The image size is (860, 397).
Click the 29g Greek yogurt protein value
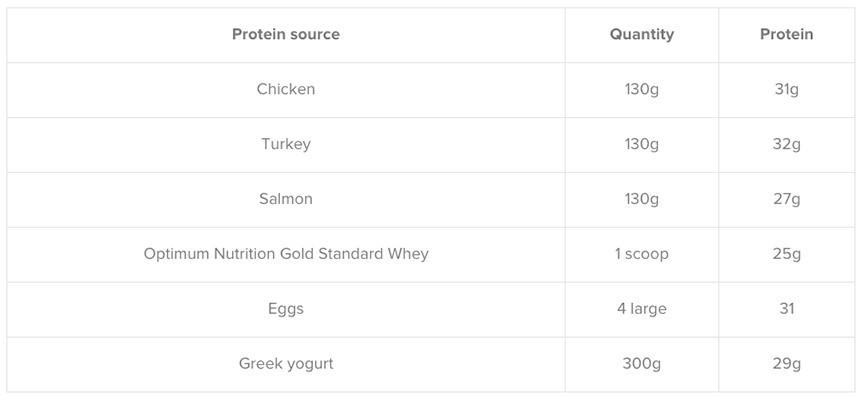[x=787, y=364]
